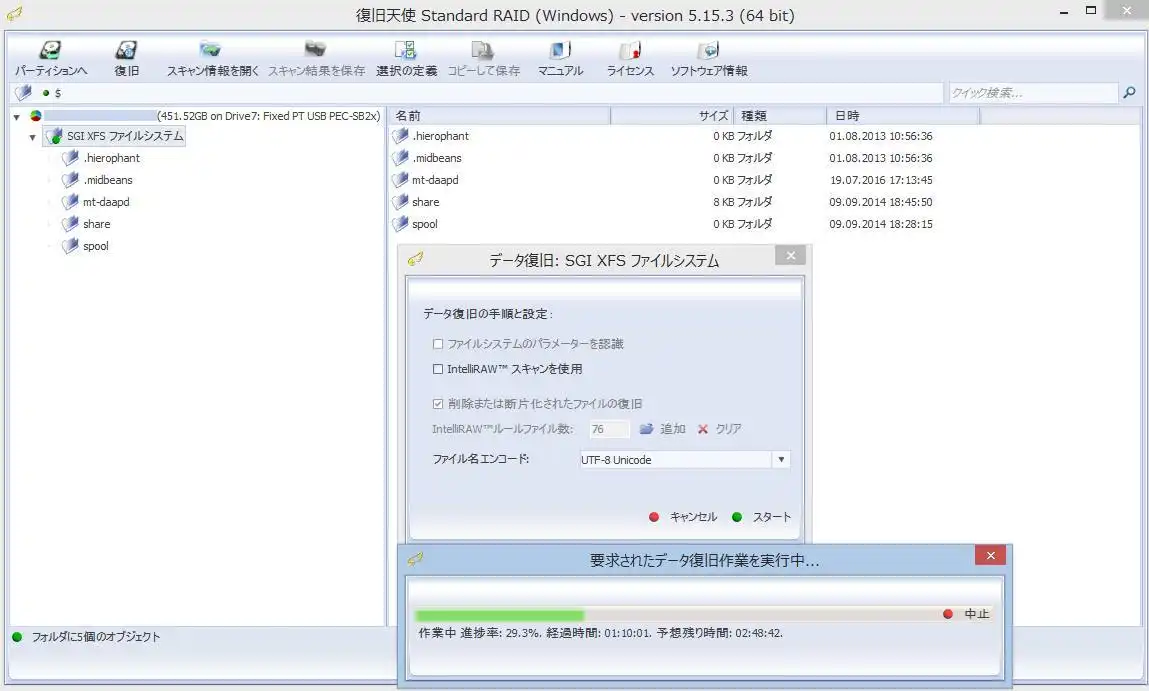
Task: Click the 復旧 recovery toolbar icon
Action: point(126,51)
